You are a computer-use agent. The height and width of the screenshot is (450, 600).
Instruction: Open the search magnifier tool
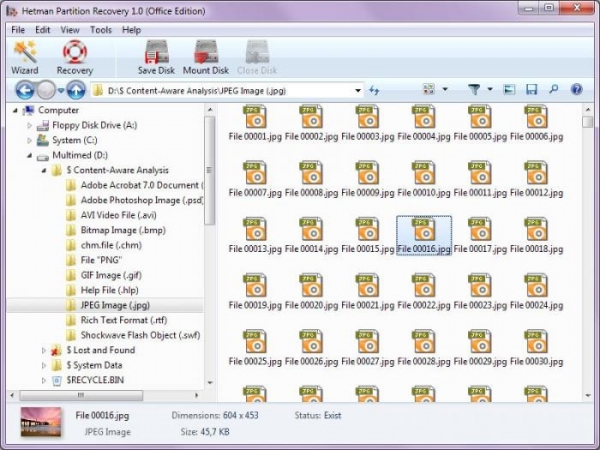tap(553, 90)
